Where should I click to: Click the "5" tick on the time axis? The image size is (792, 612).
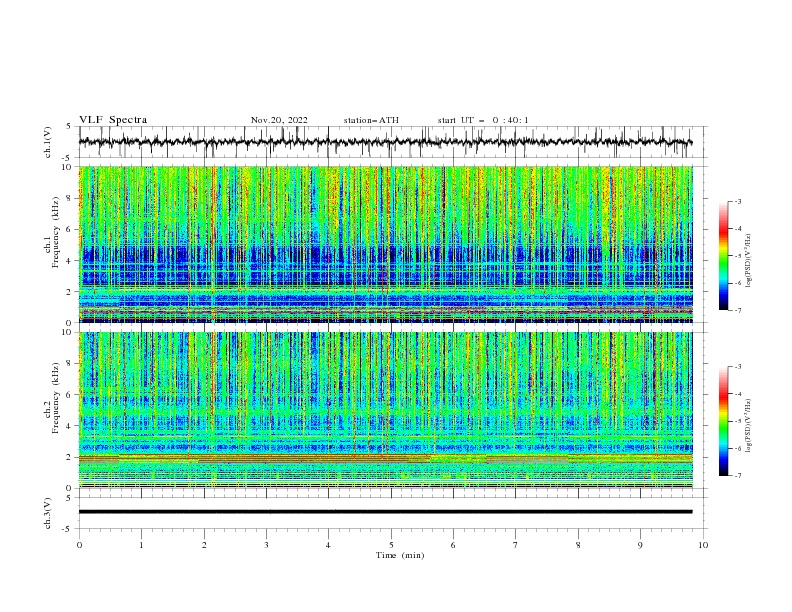tap(391, 545)
